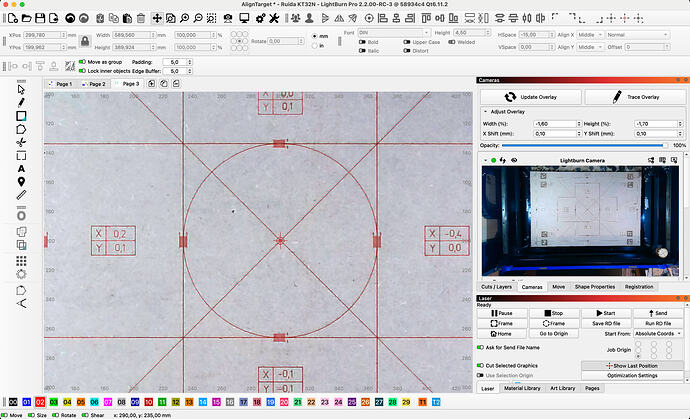Click the Overlay Width (%) stepper arrows

(579, 124)
